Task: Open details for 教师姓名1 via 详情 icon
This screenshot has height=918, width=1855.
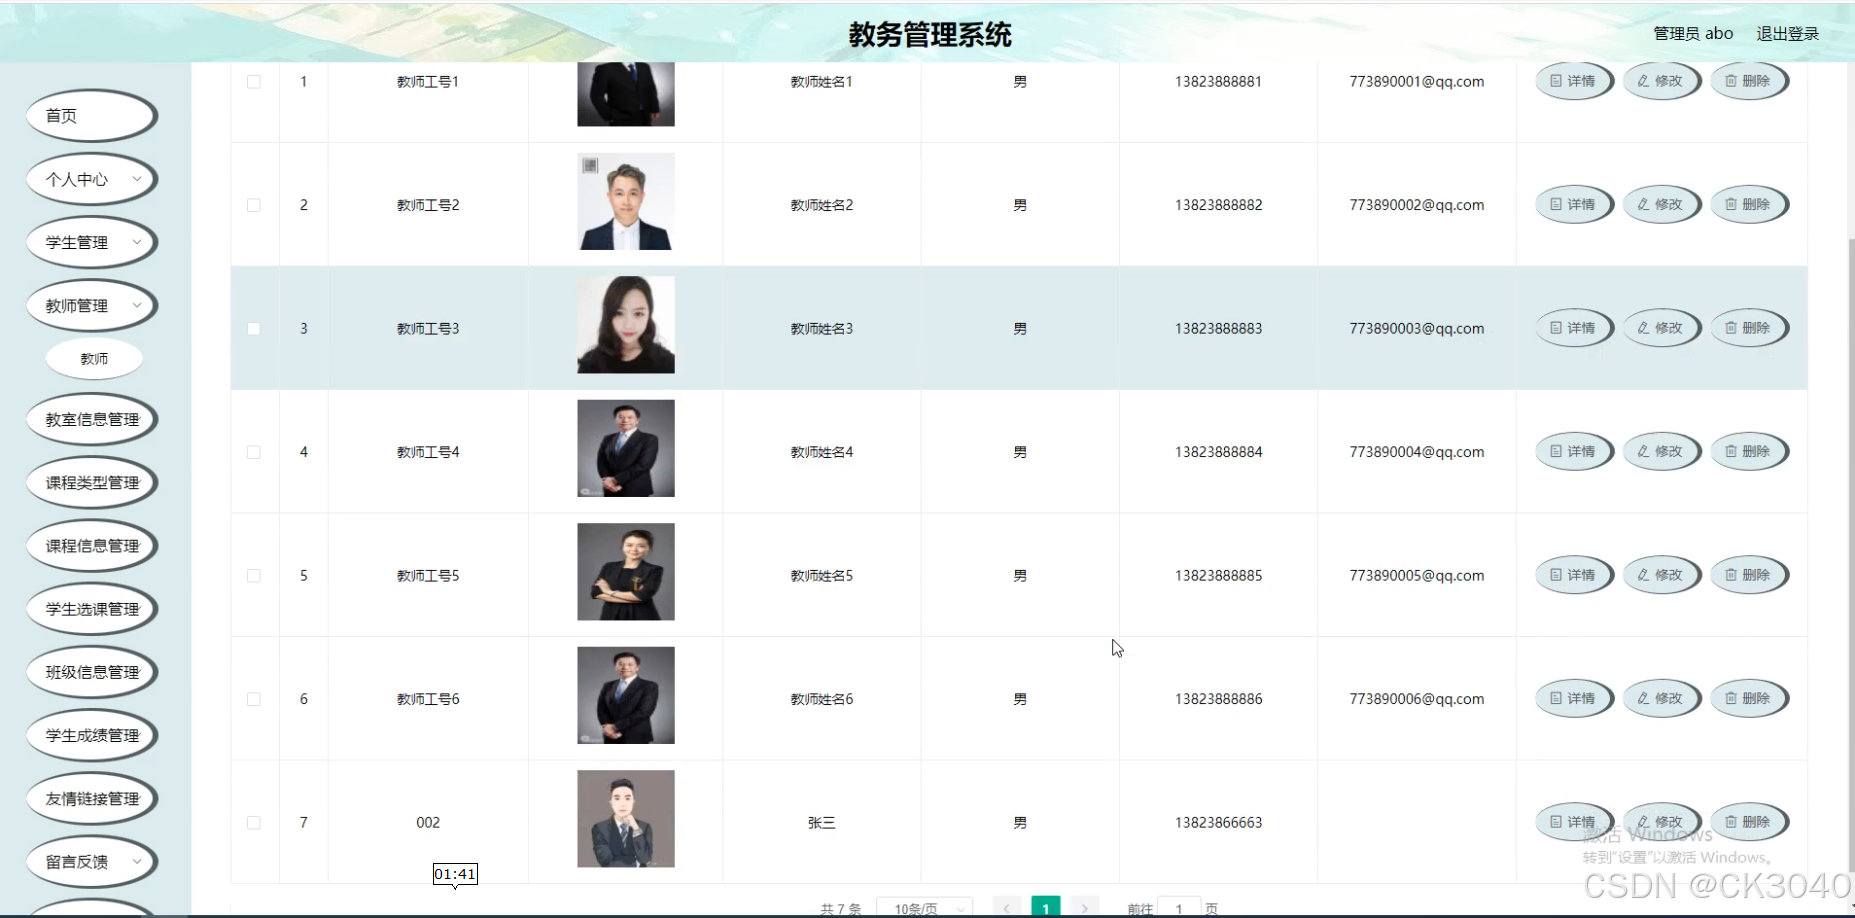Action: point(1573,81)
